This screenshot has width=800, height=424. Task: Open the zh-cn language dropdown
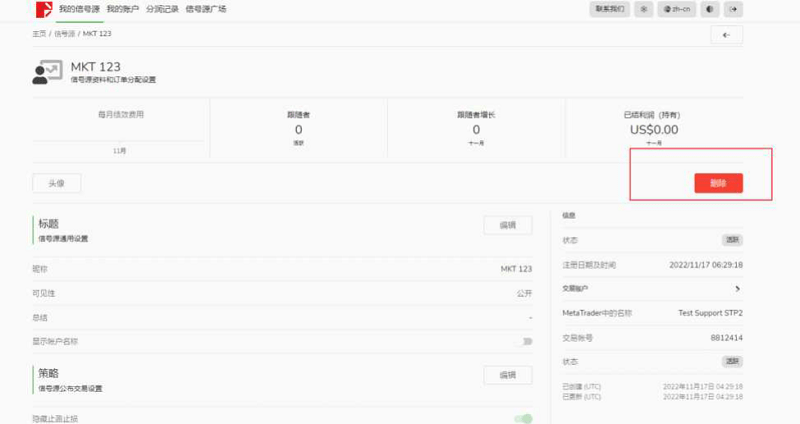[x=677, y=9]
